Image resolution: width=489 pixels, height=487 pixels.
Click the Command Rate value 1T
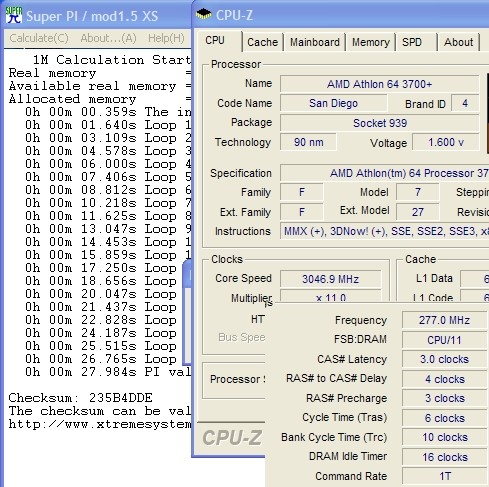pos(444,476)
